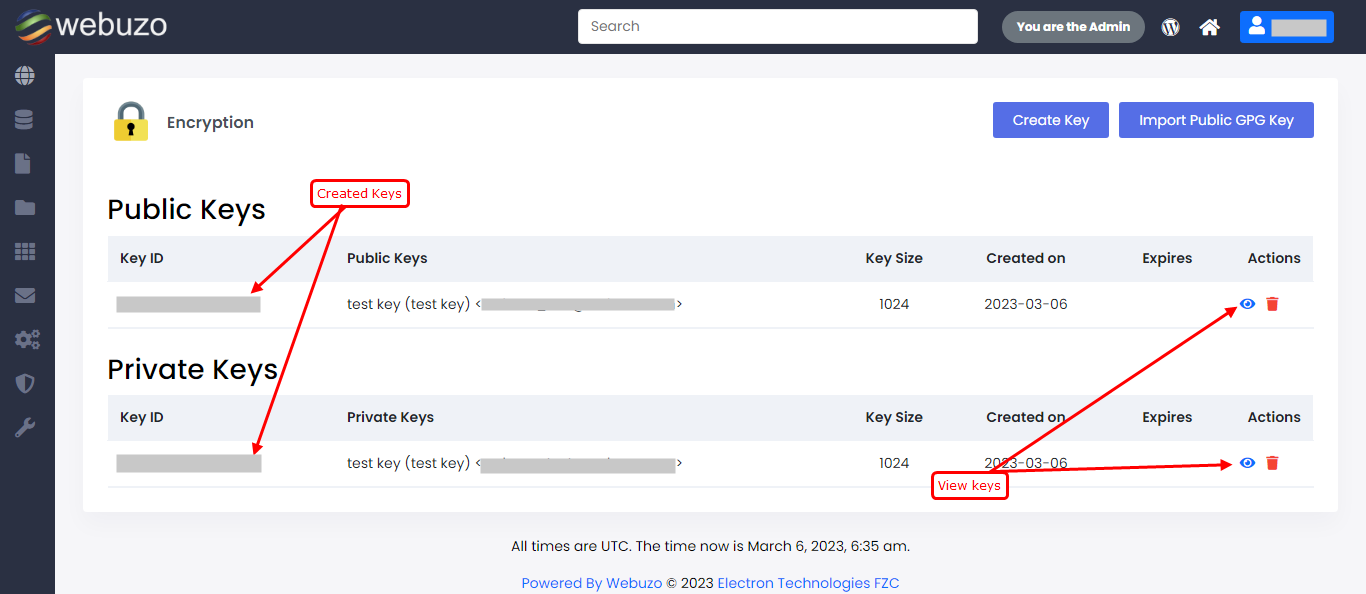Click the gears settings icon in the sidebar

point(27,340)
